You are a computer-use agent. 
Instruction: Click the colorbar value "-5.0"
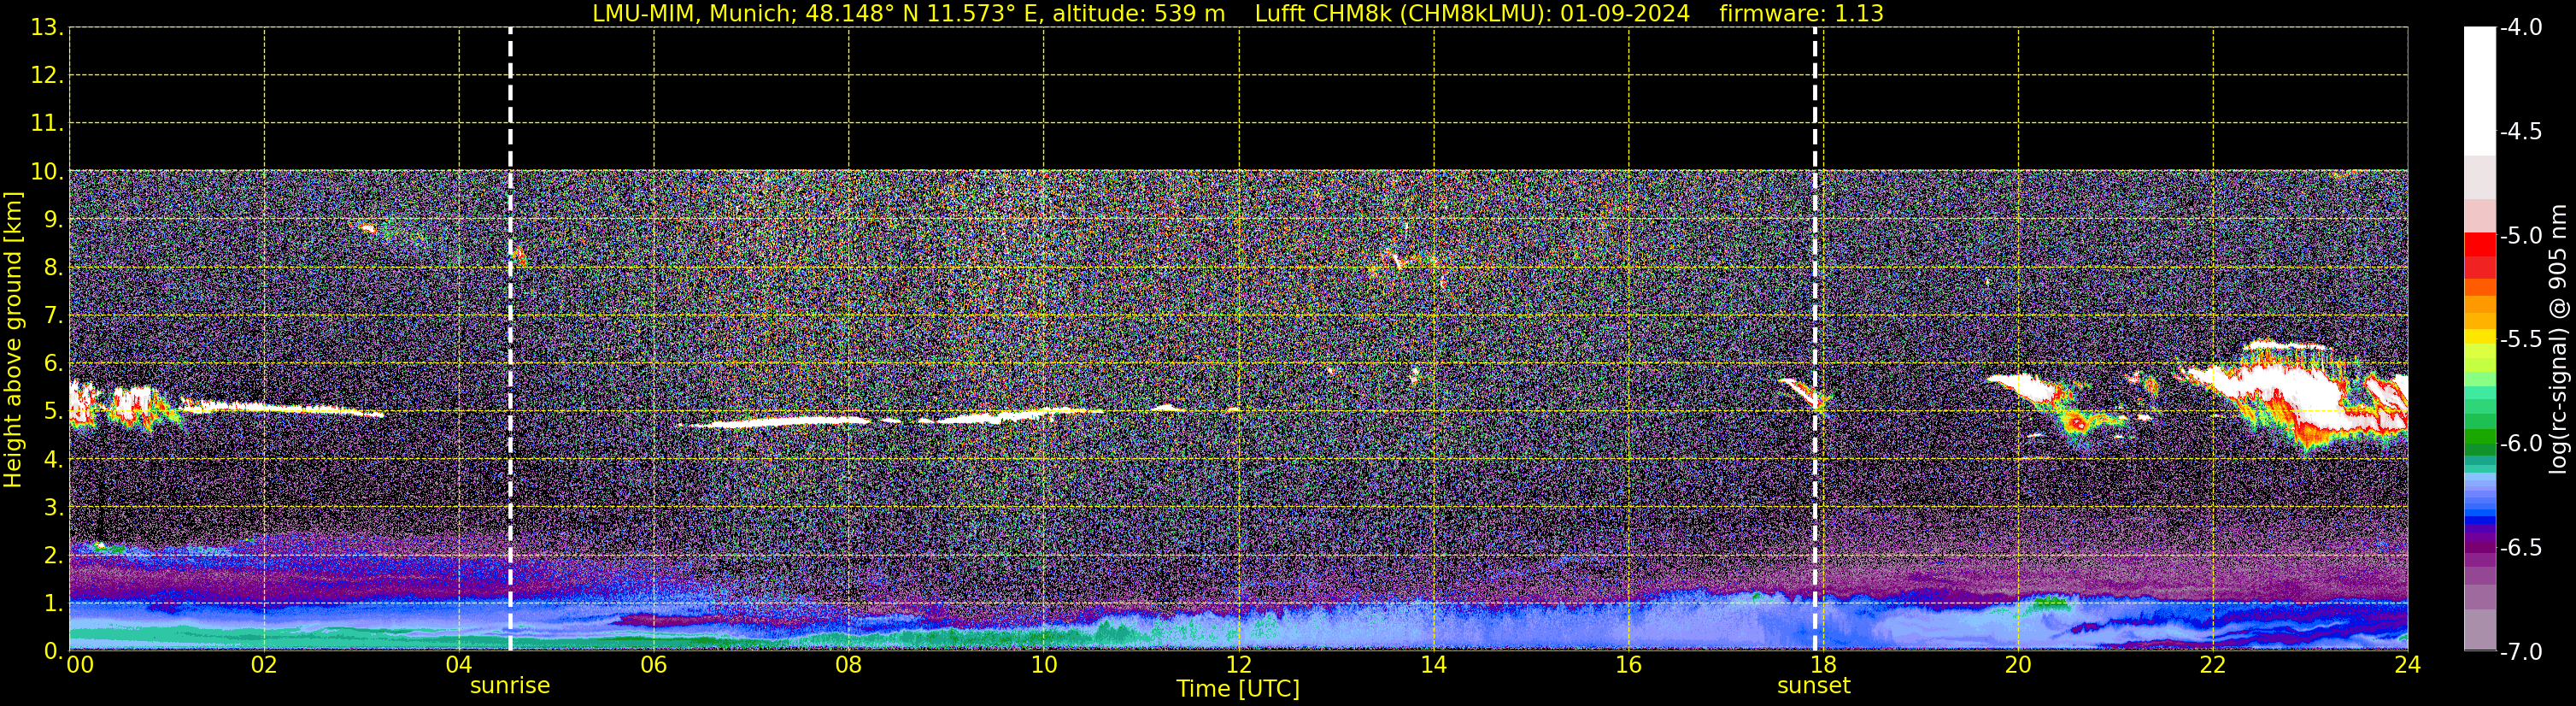[2520, 236]
